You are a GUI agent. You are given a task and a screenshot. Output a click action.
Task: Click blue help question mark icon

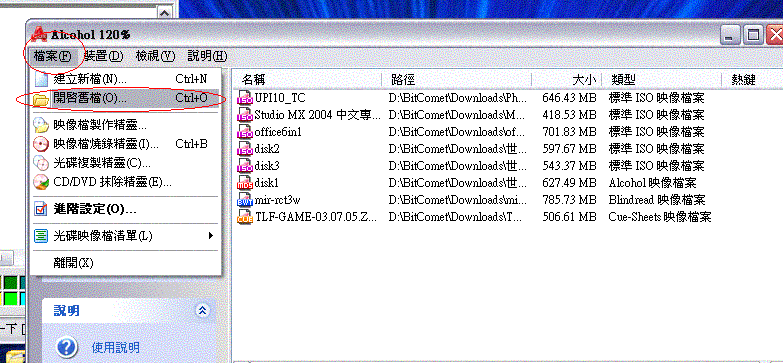67,347
